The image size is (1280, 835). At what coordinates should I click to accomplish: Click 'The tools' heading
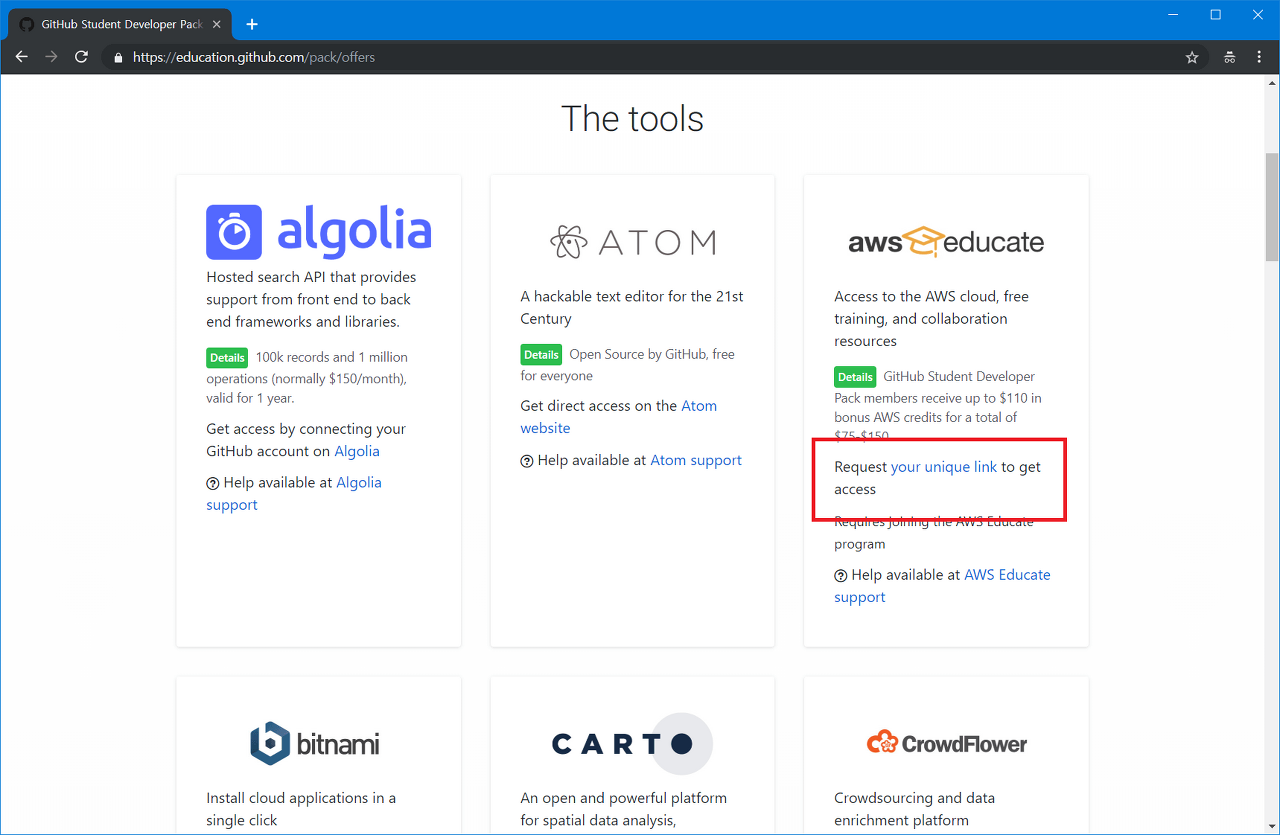pyautogui.click(x=632, y=119)
